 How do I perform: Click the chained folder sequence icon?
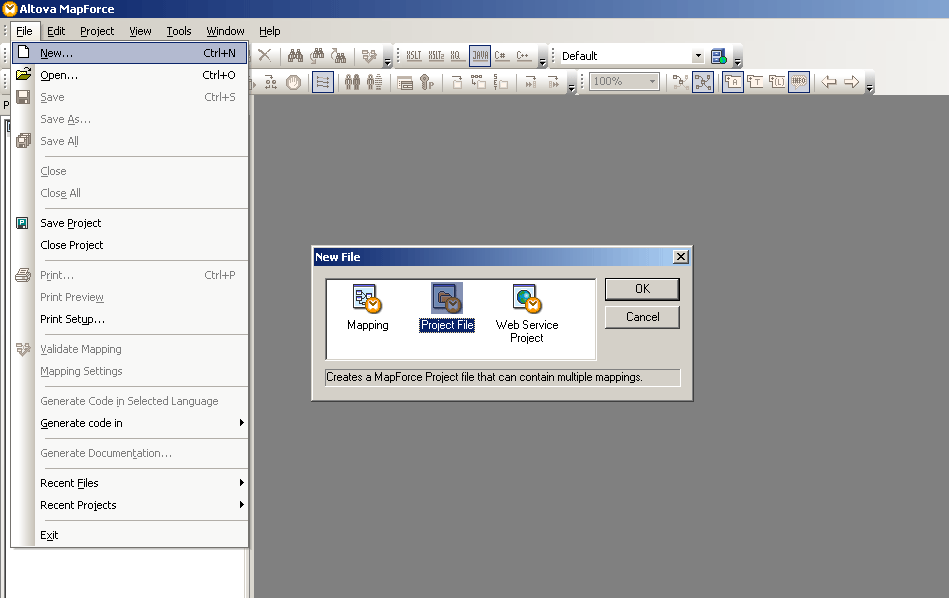tap(478, 82)
